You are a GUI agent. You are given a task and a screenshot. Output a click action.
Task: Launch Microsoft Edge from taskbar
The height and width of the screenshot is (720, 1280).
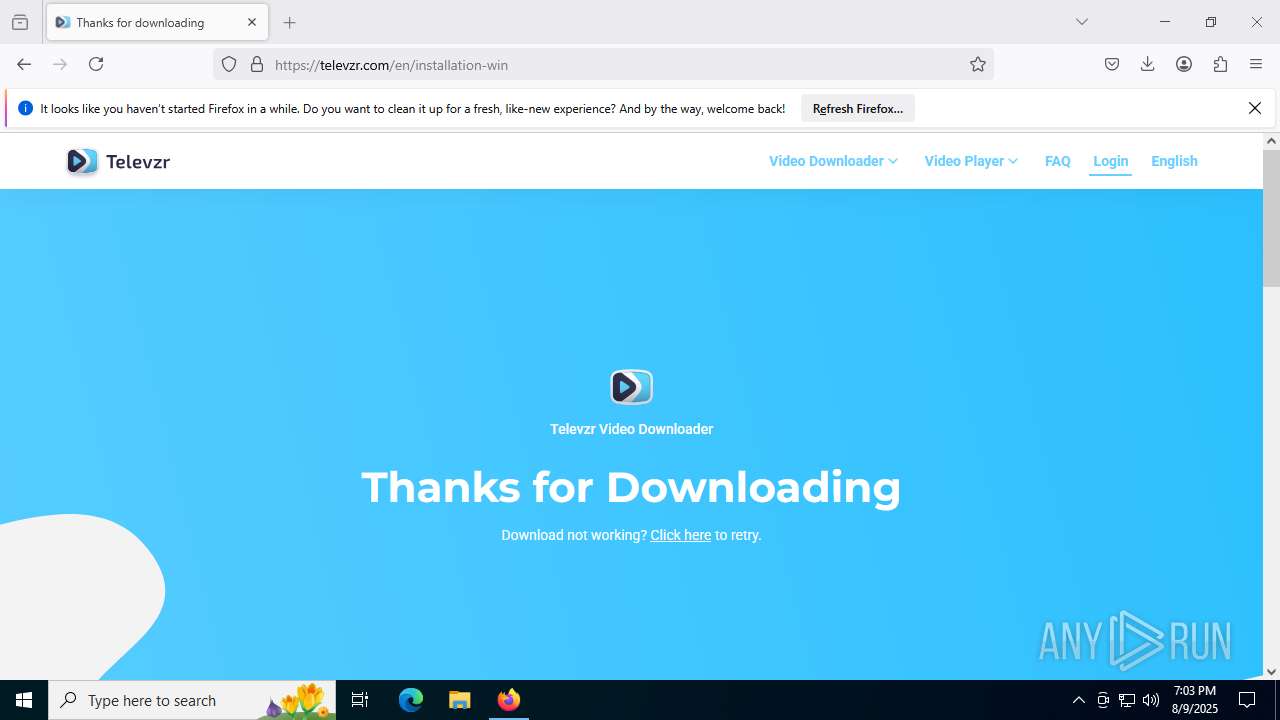tap(411, 700)
